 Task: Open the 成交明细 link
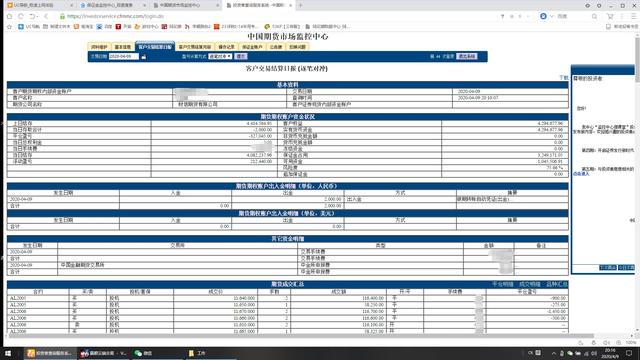[530, 284]
